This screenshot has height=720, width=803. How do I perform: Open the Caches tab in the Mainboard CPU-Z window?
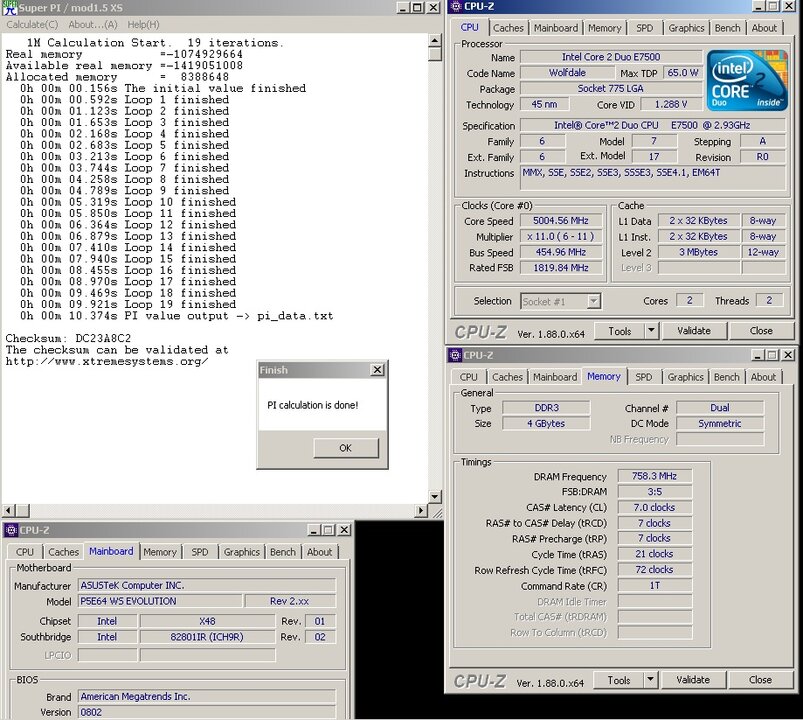tap(64, 553)
